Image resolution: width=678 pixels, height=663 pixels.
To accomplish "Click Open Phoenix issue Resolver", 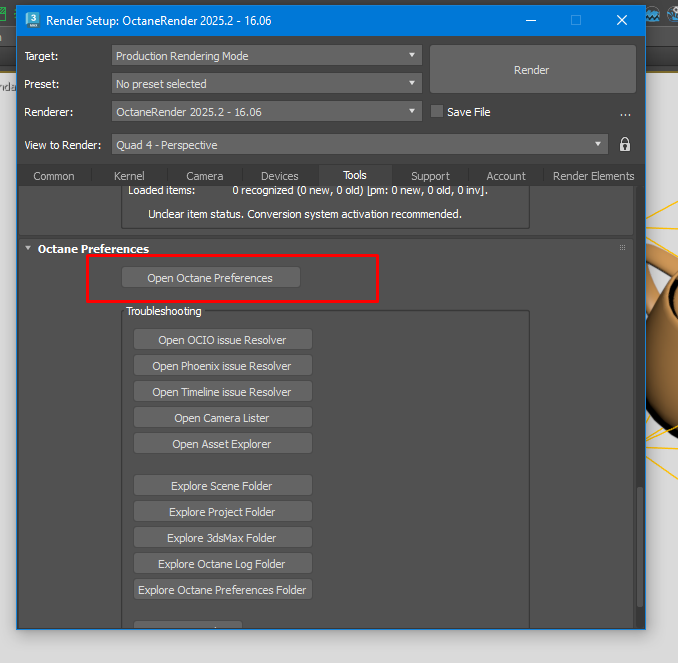I will click(x=223, y=365).
